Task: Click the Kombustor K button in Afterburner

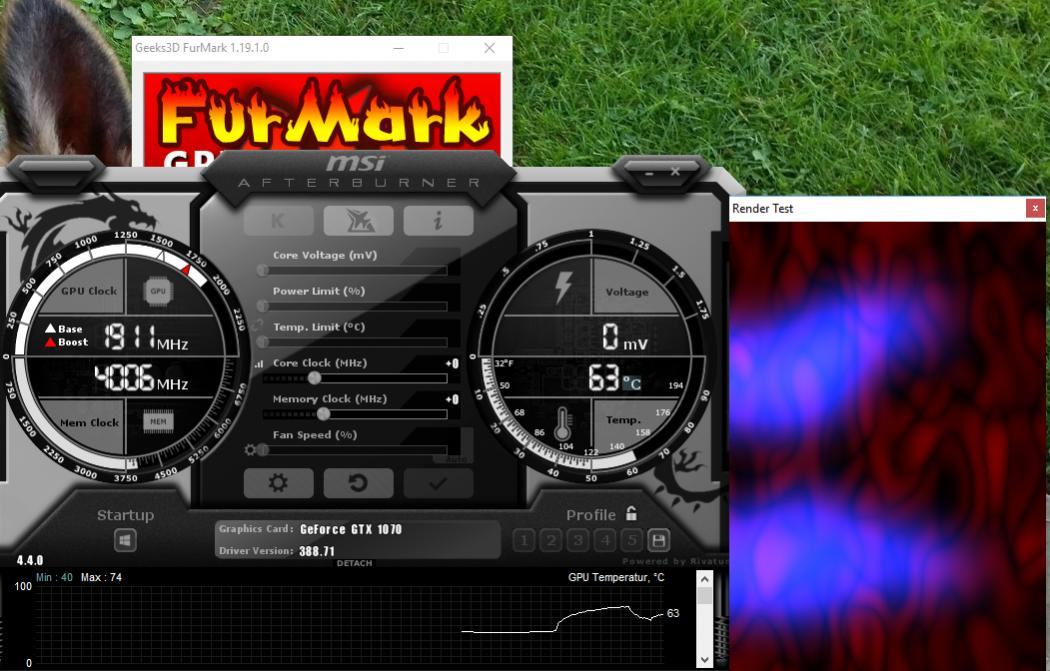Action: click(279, 220)
